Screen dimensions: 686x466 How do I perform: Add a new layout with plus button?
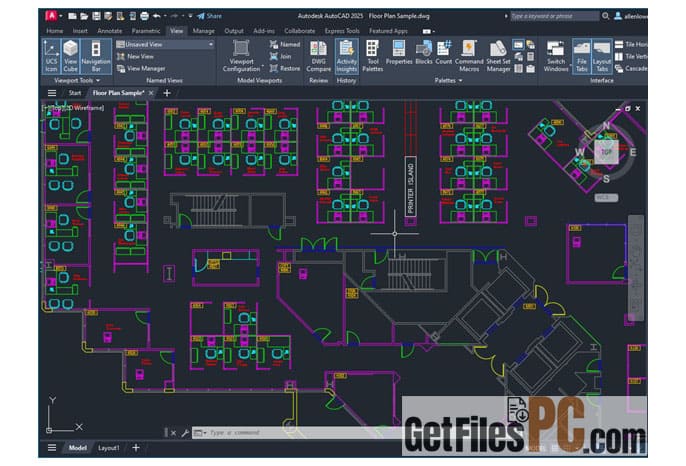tap(136, 448)
